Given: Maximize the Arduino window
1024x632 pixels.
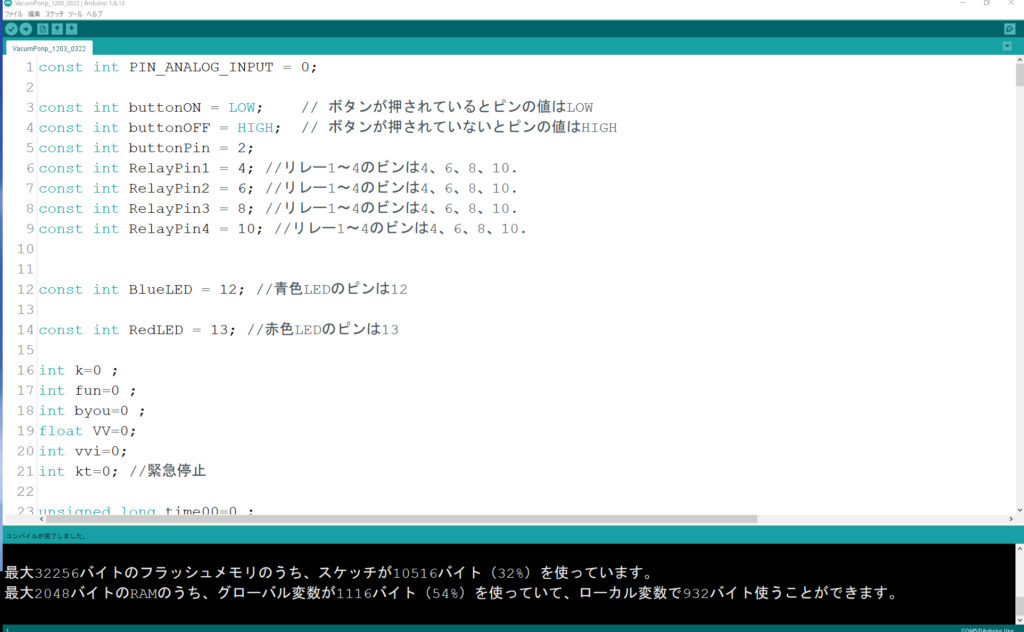Looking at the screenshot, I should coord(986,4).
